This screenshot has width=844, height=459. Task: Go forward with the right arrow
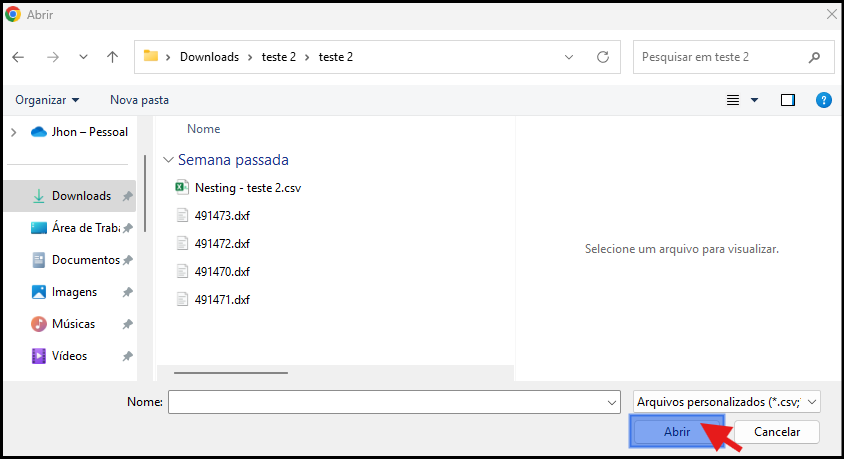(x=53, y=57)
